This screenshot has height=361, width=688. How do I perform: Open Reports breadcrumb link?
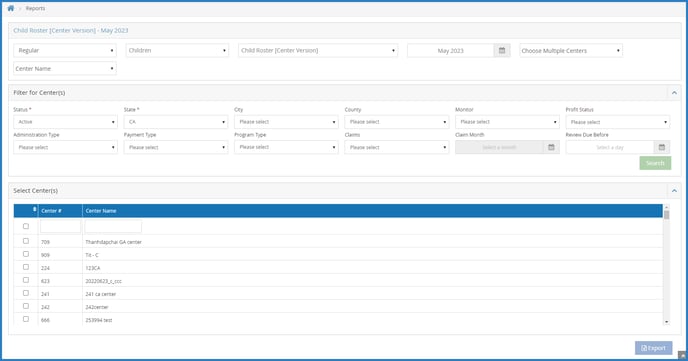point(35,8)
